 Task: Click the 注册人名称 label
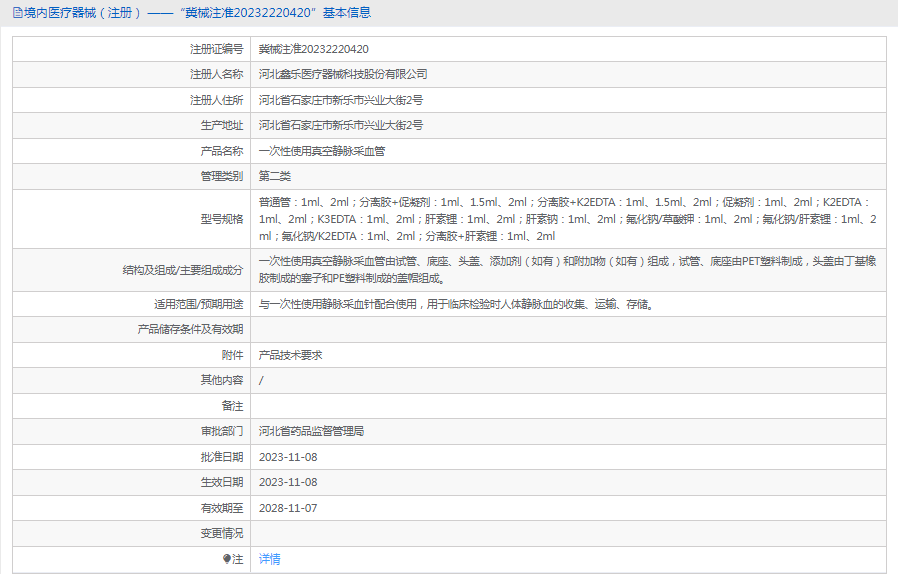tap(216, 74)
